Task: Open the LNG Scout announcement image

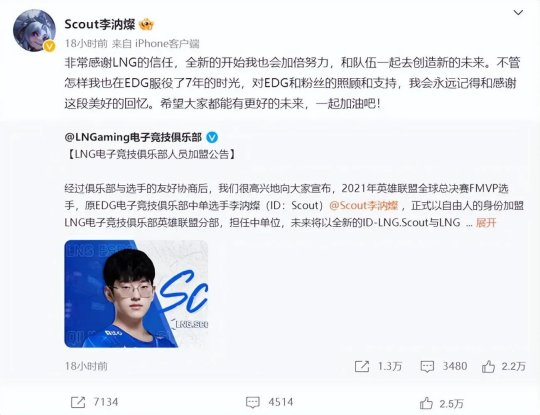Action: (136, 294)
